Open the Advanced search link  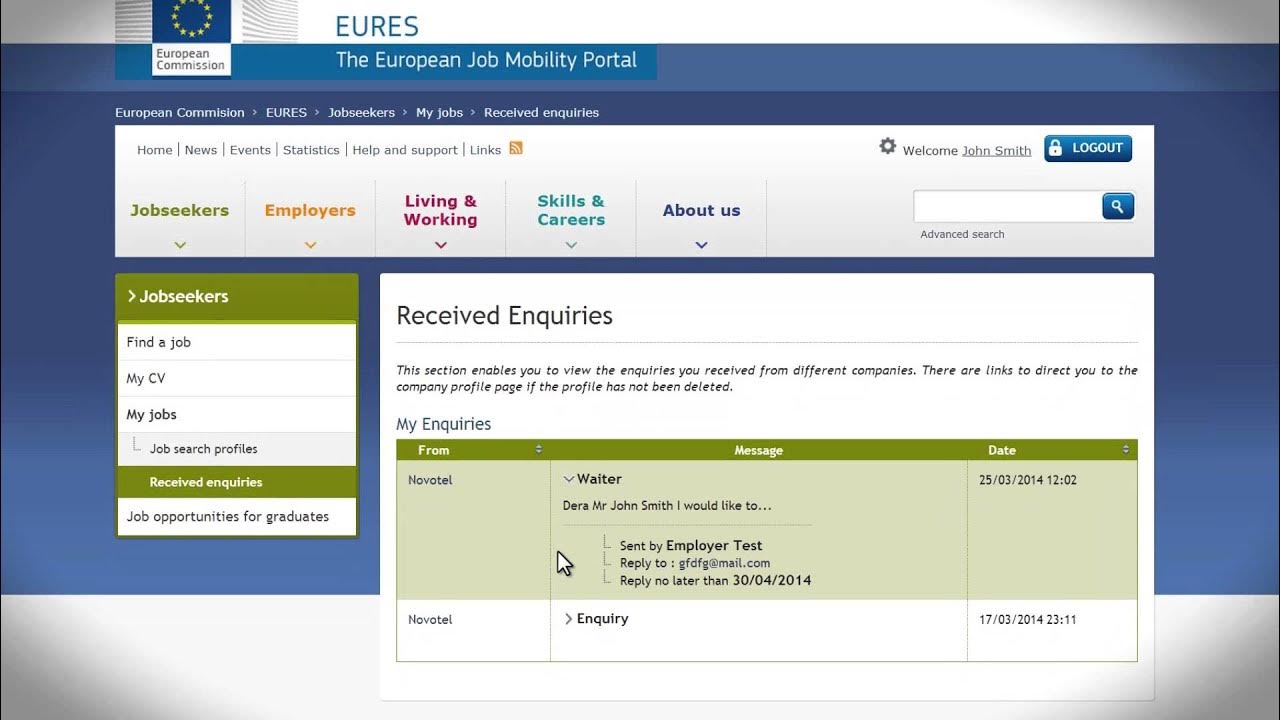pos(962,234)
